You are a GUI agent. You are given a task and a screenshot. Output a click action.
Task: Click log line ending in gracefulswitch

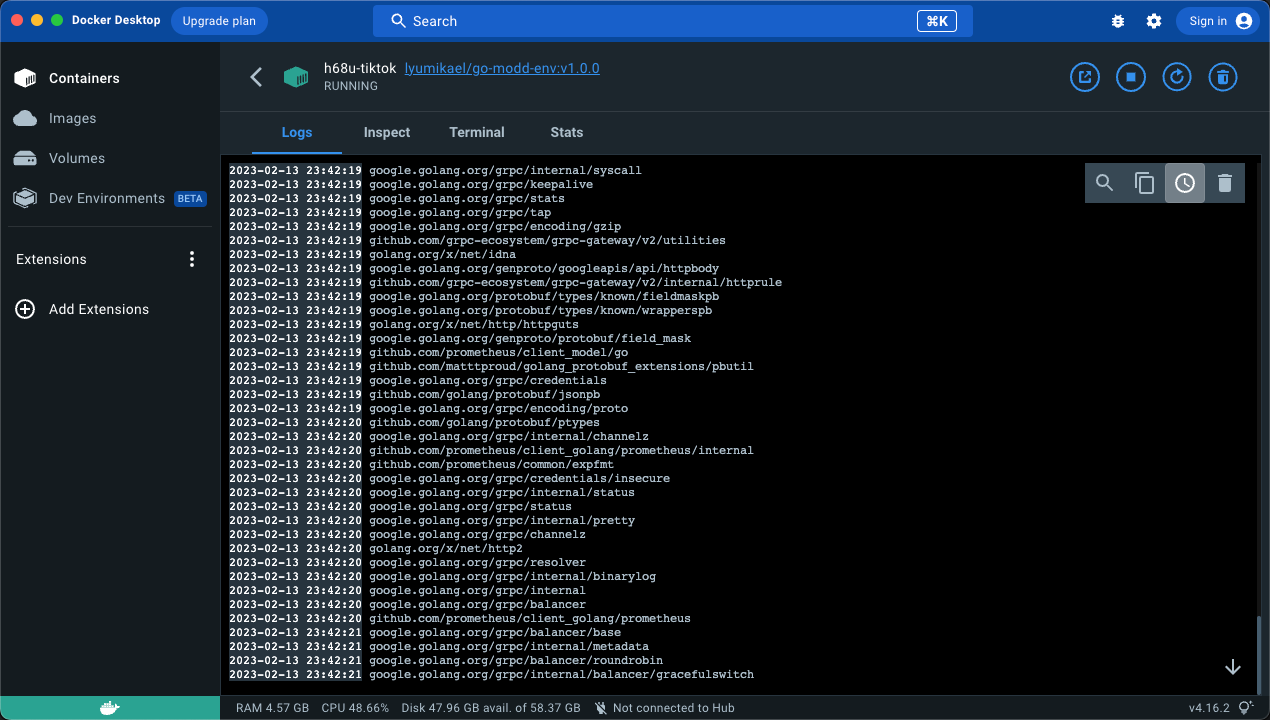(x=561, y=674)
